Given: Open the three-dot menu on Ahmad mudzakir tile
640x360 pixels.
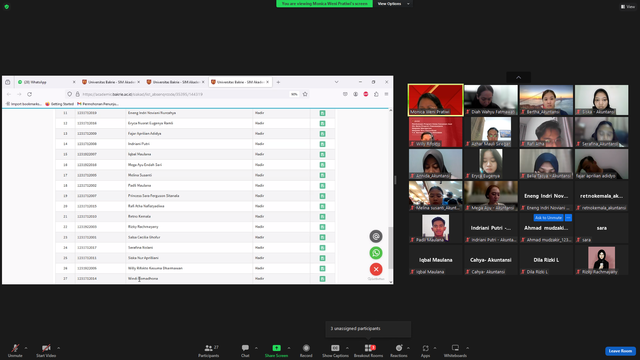Looking at the screenshot, I should (x=568, y=218).
